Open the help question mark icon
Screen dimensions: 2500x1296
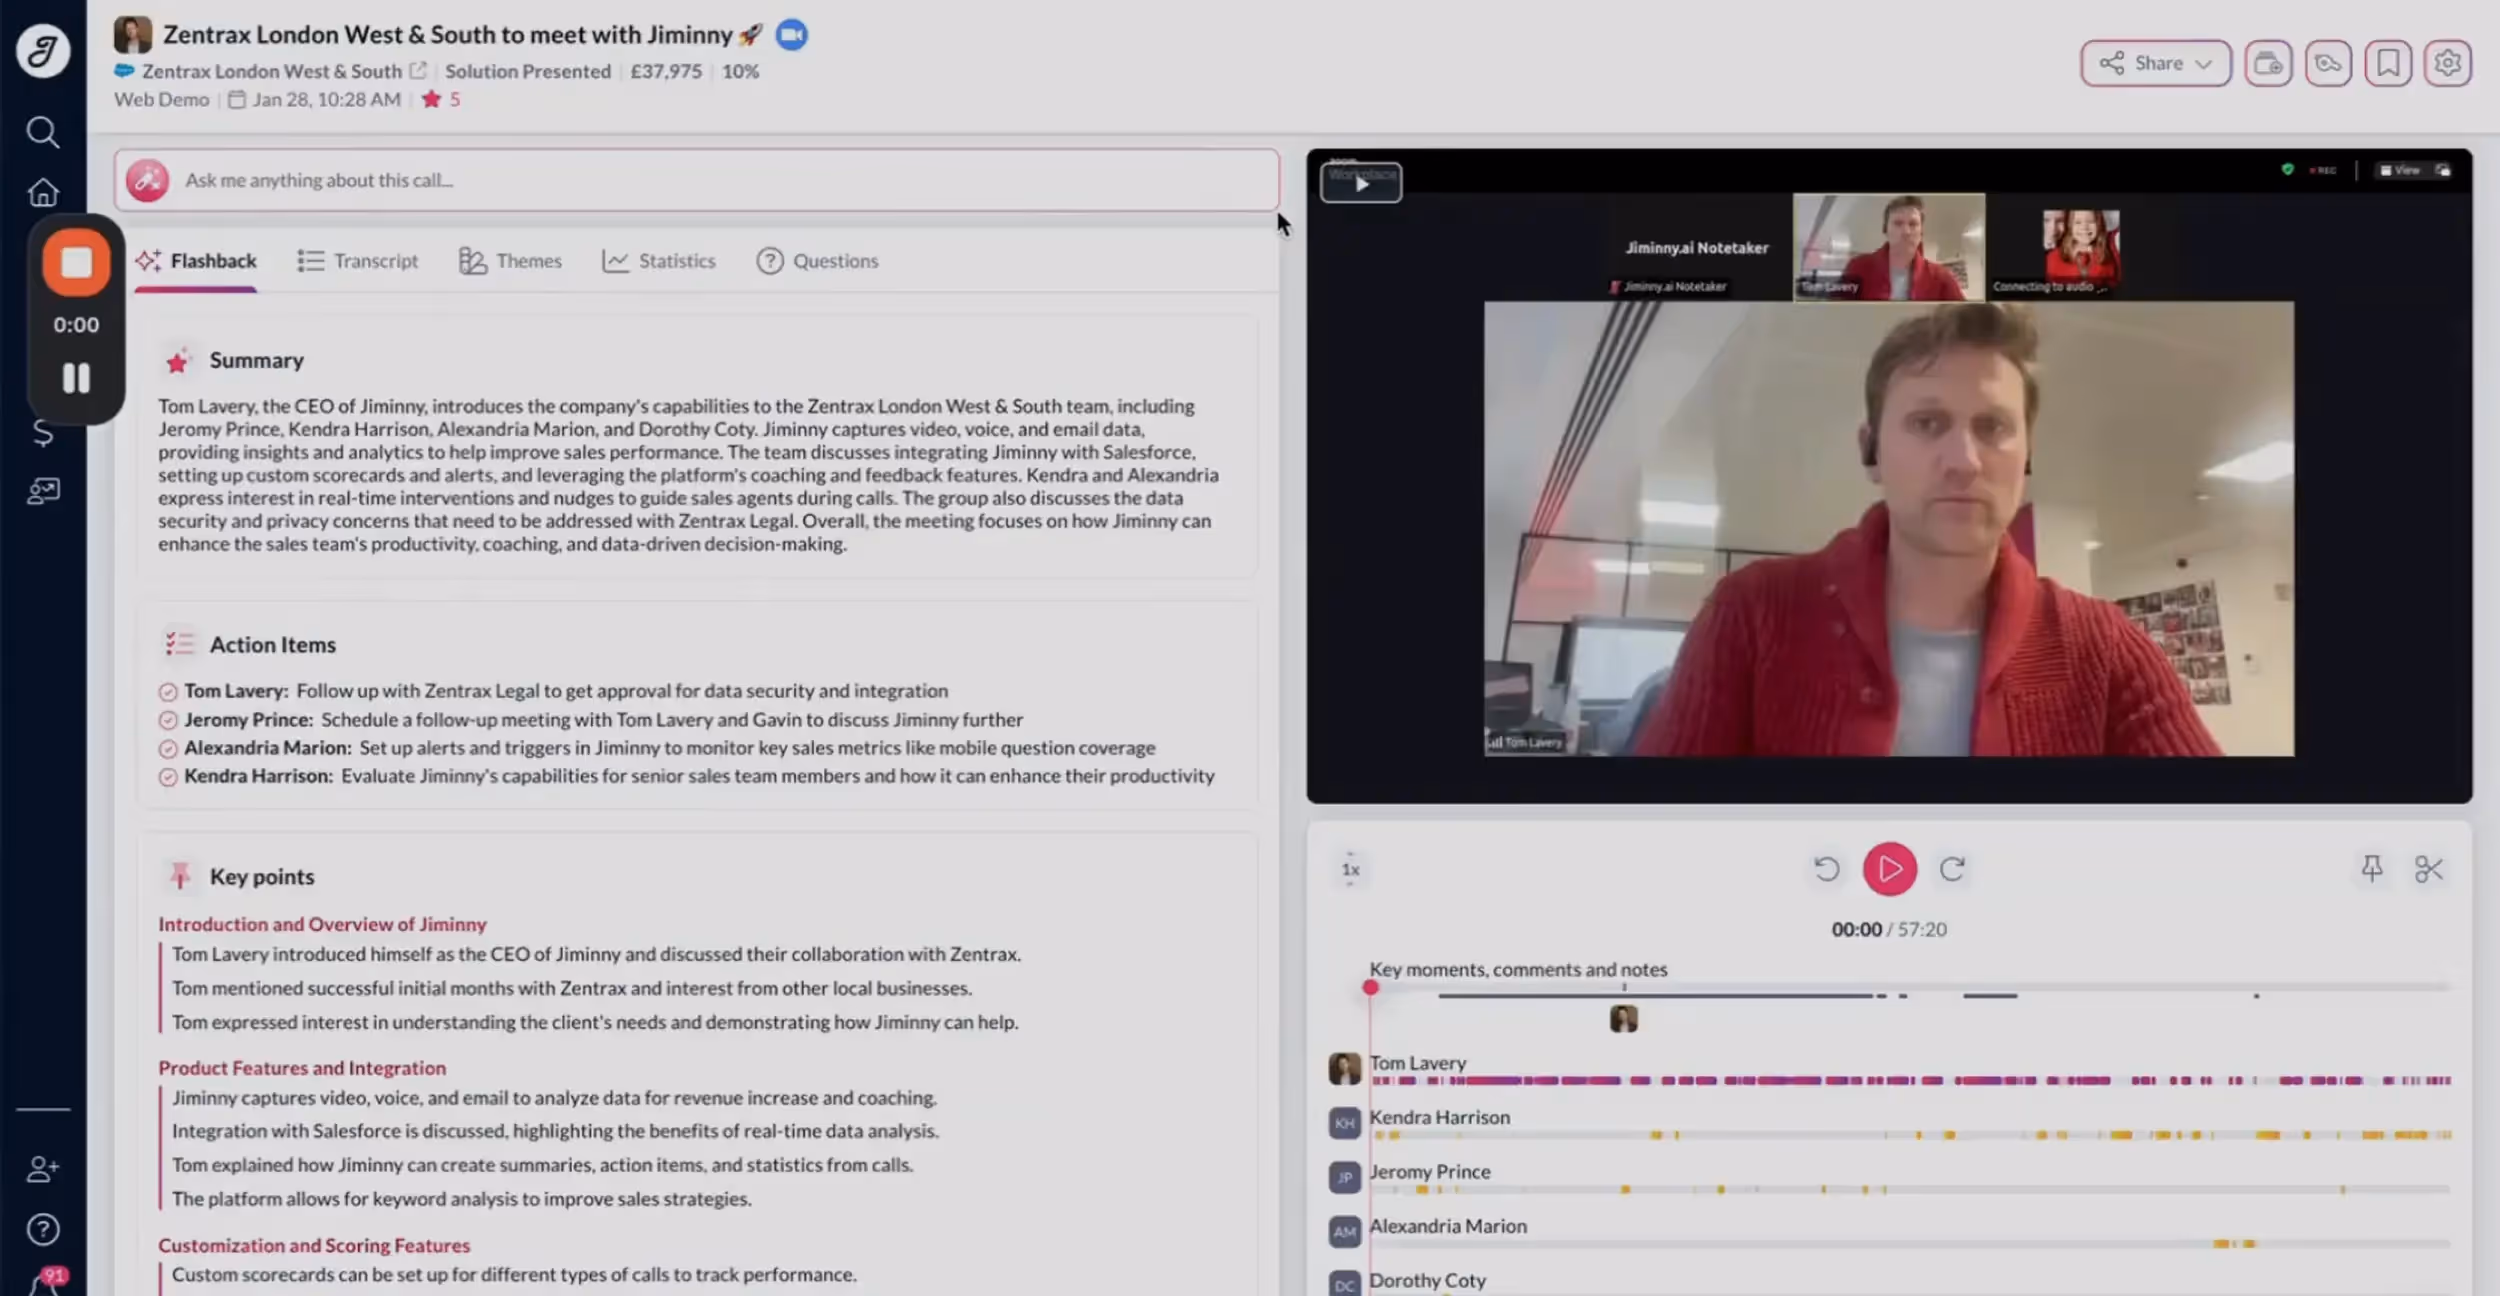tap(42, 1229)
